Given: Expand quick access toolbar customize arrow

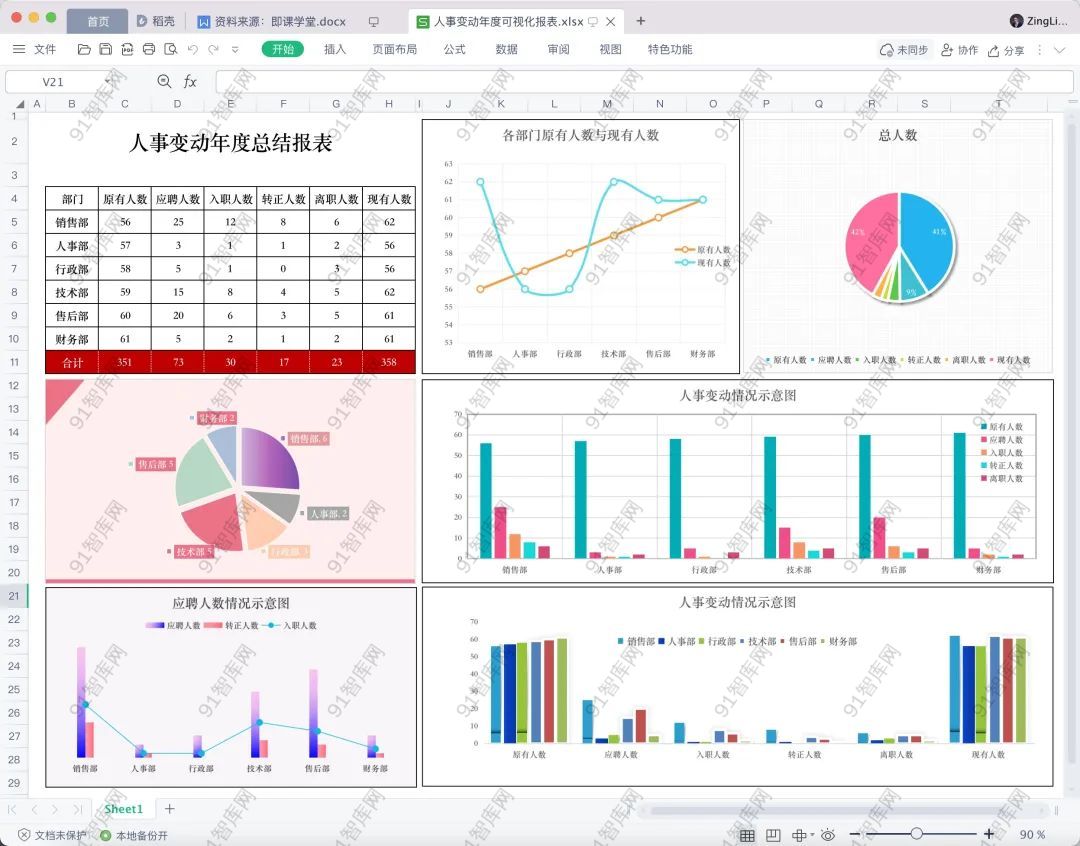Looking at the screenshot, I should [x=235, y=49].
